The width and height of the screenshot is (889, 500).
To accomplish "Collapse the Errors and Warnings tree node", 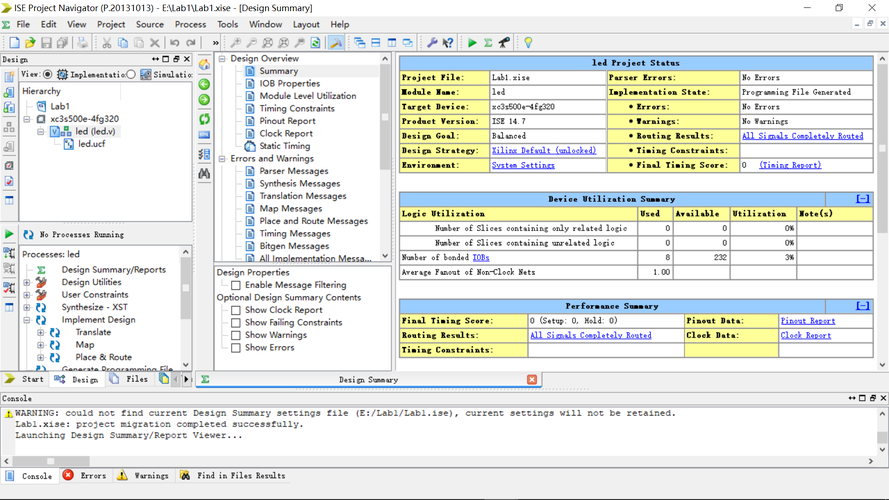I will pyautogui.click(x=222, y=159).
